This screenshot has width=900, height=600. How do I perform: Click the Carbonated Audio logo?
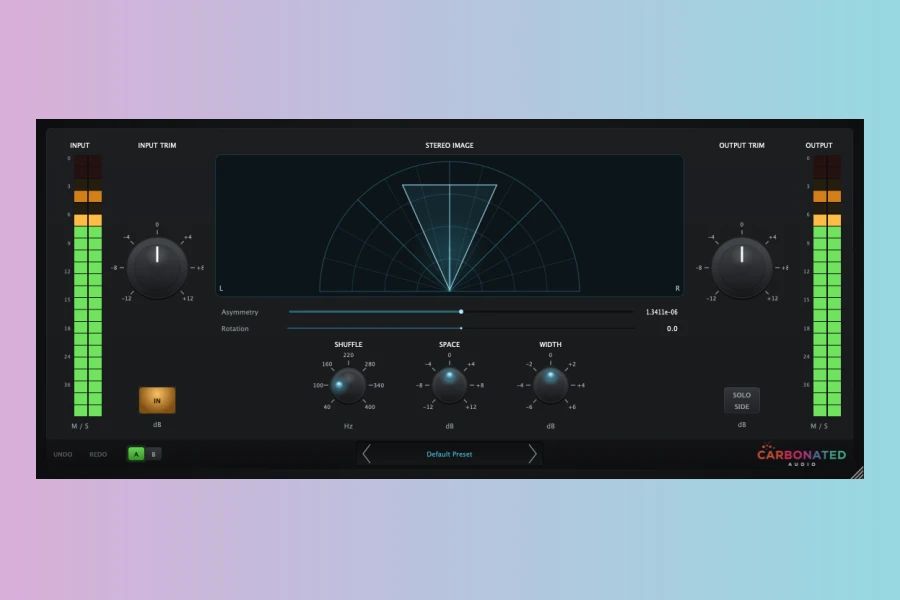[801, 456]
